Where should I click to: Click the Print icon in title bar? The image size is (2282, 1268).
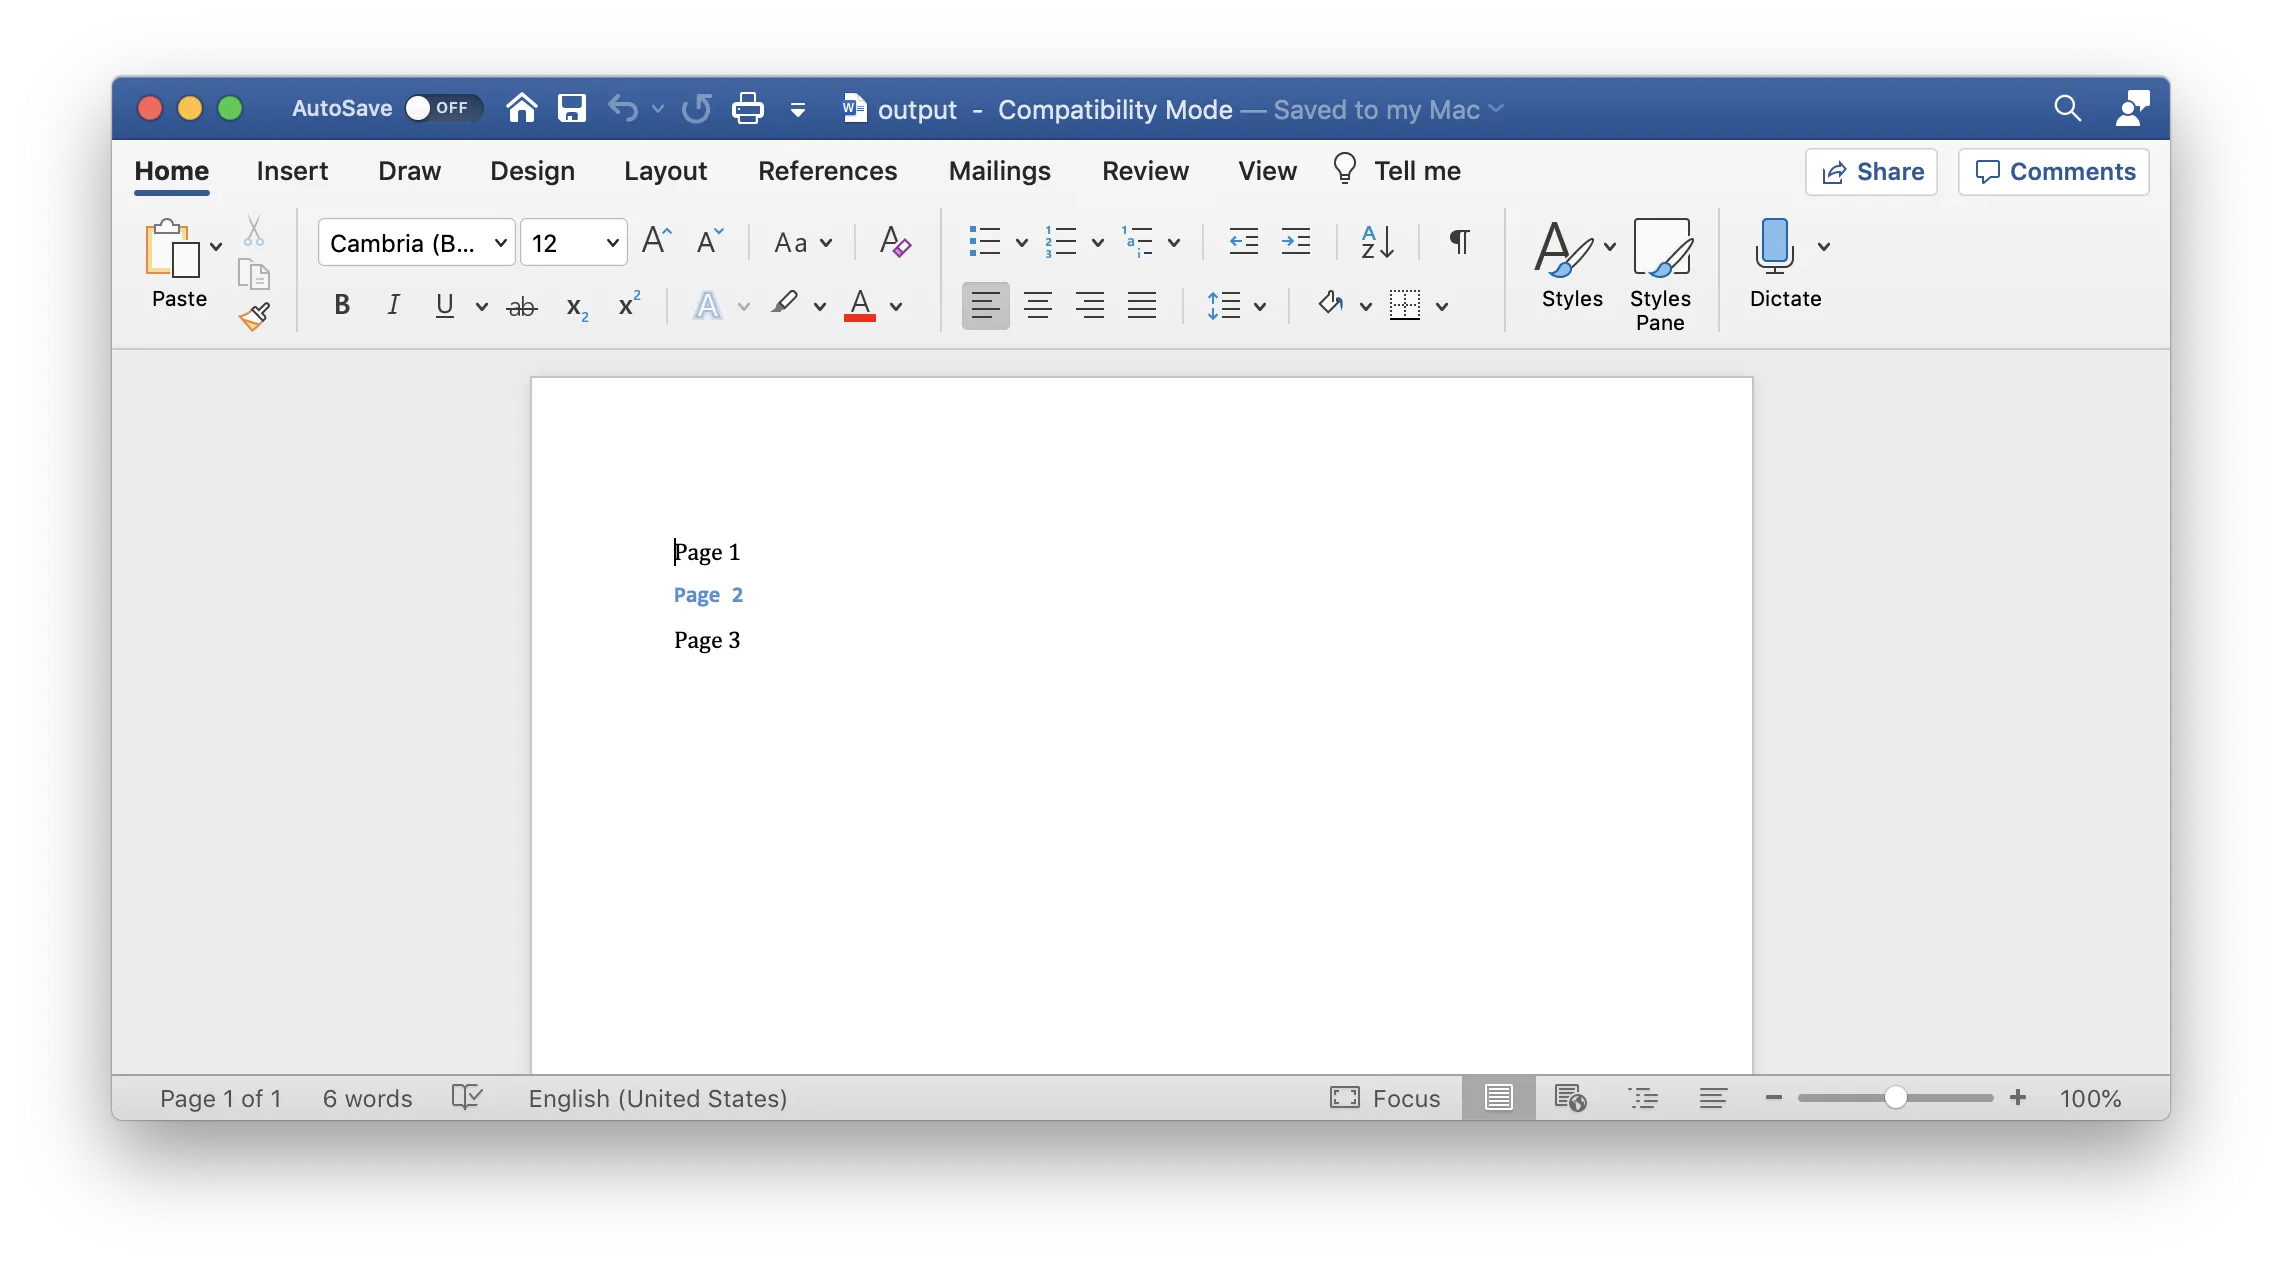[747, 108]
